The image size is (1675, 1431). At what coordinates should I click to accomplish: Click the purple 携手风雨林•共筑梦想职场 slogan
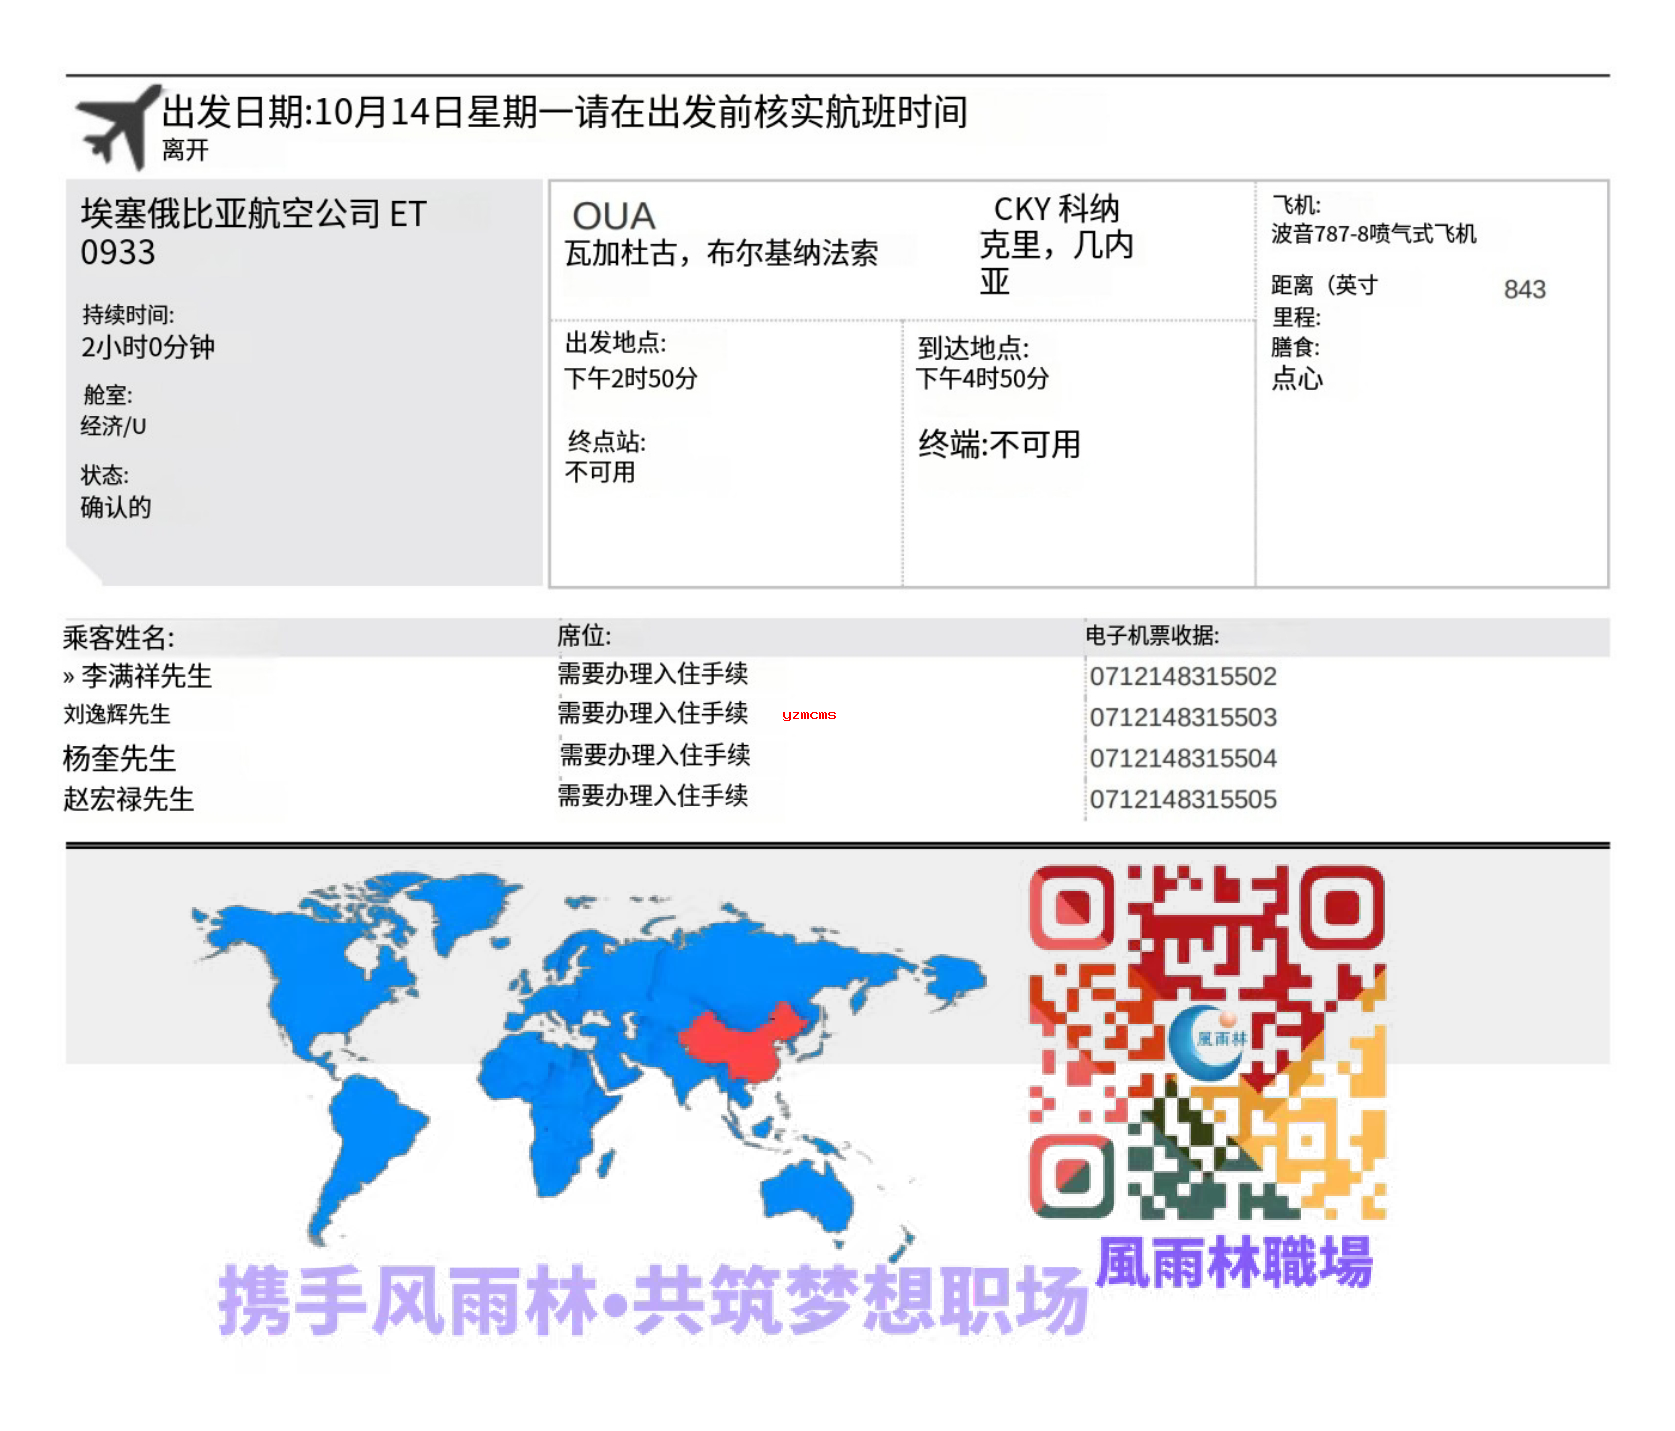pyautogui.click(x=653, y=1300)
